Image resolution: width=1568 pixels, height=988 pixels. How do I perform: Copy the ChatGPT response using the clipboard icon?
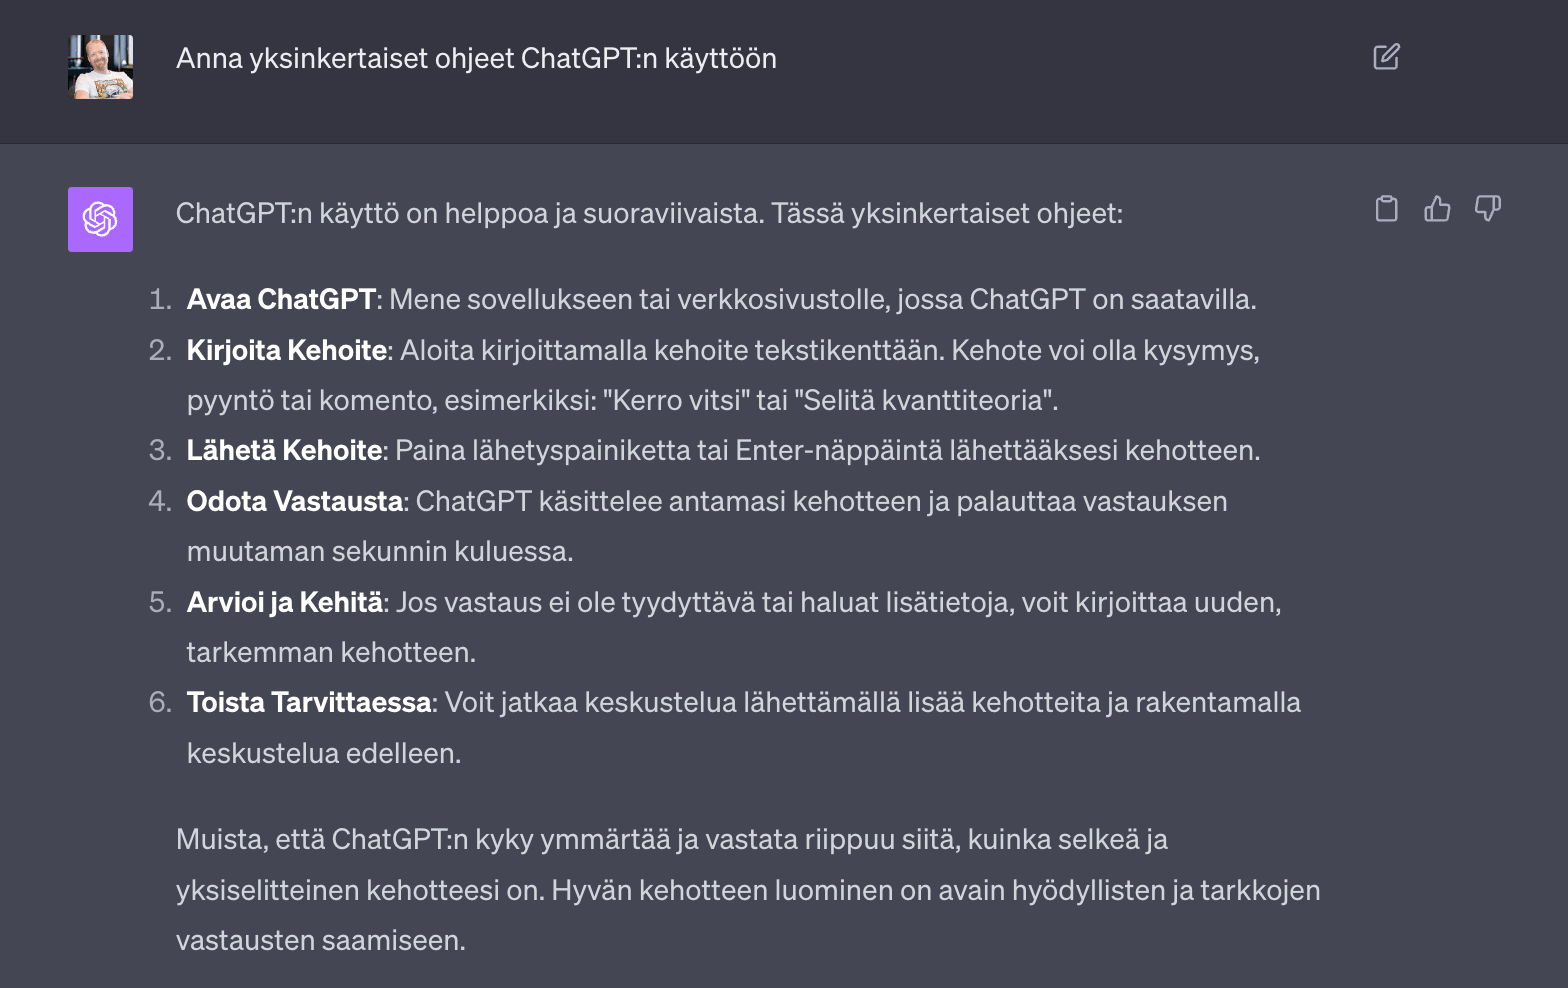pos(1386,209)
